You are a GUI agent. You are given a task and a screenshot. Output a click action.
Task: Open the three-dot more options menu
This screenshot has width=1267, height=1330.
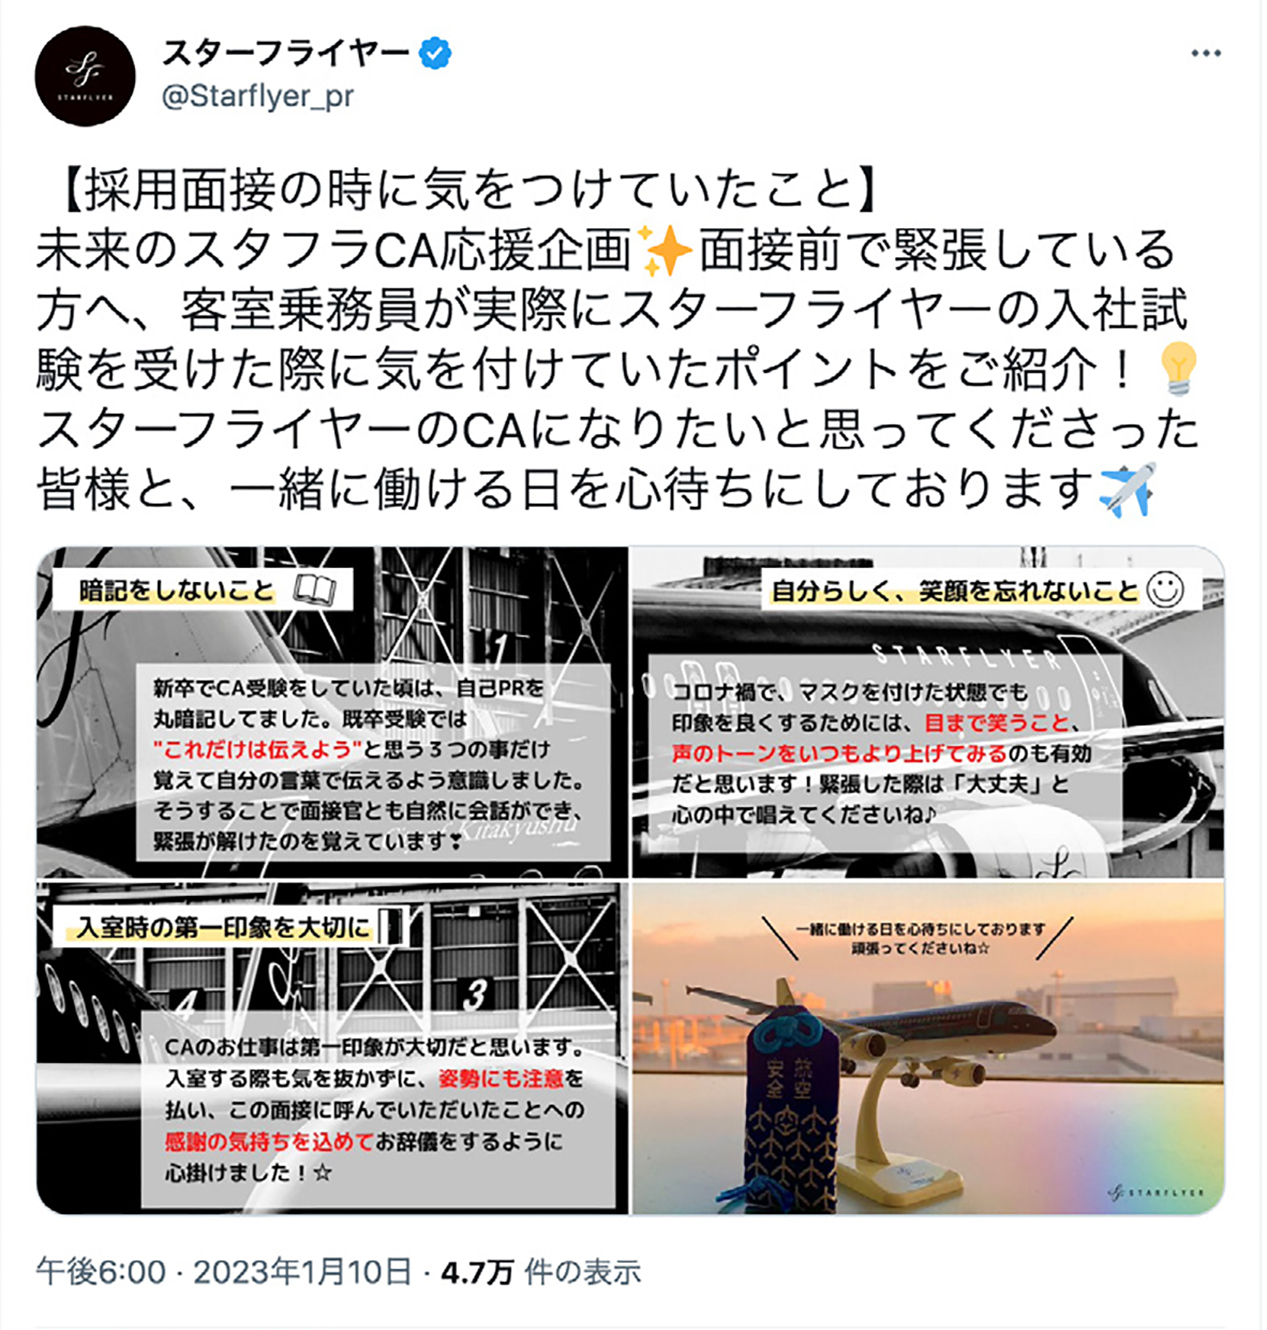click(x=1206, y=53)
